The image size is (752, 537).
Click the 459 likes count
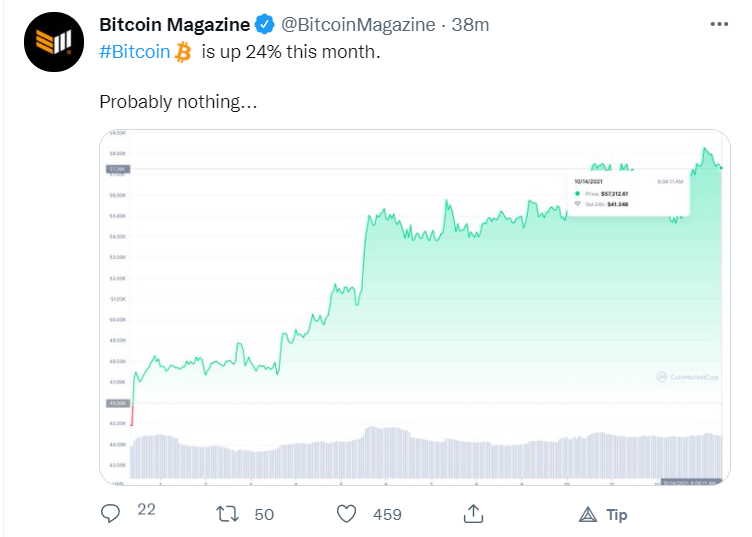pyautogui.click(x=387, y=514)
